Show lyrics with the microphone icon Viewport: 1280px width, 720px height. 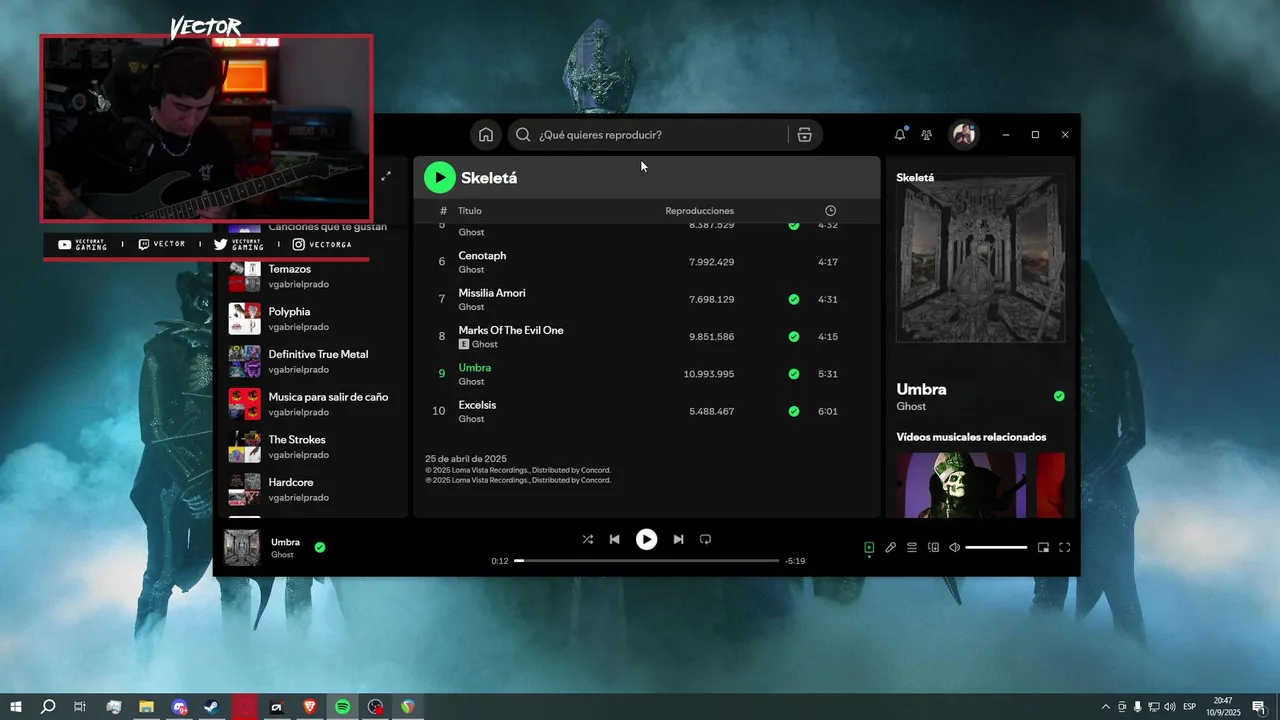point(891,547)
